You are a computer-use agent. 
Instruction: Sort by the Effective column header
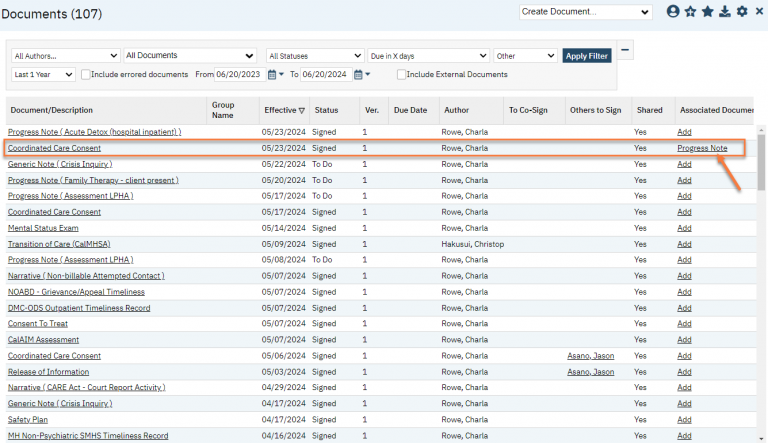284,110
